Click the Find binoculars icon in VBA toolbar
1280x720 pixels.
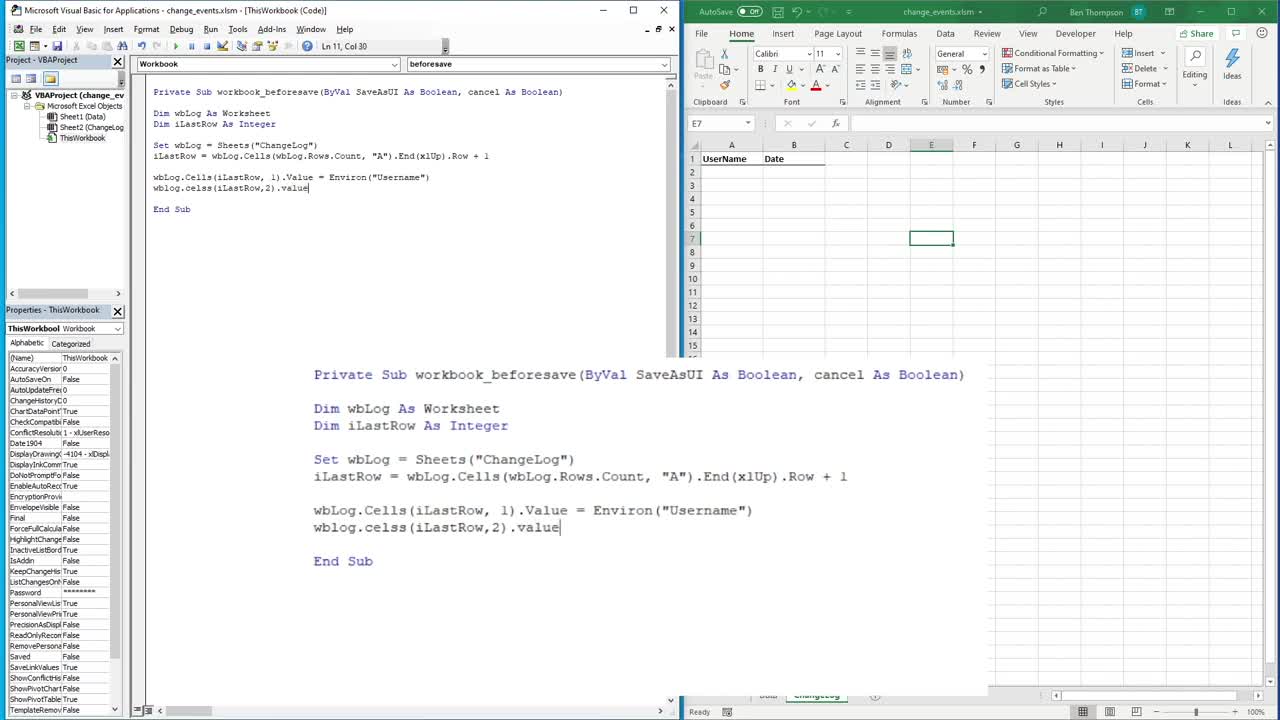[122, 46]
